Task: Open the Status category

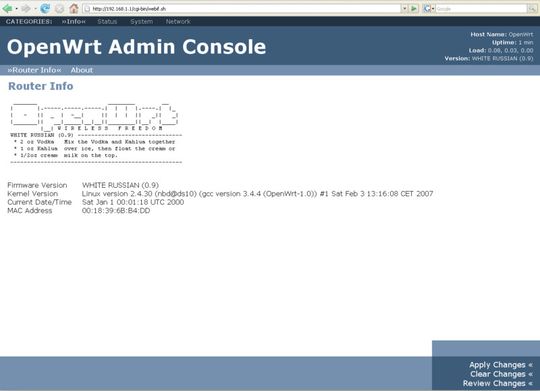Action: [107, 21]
